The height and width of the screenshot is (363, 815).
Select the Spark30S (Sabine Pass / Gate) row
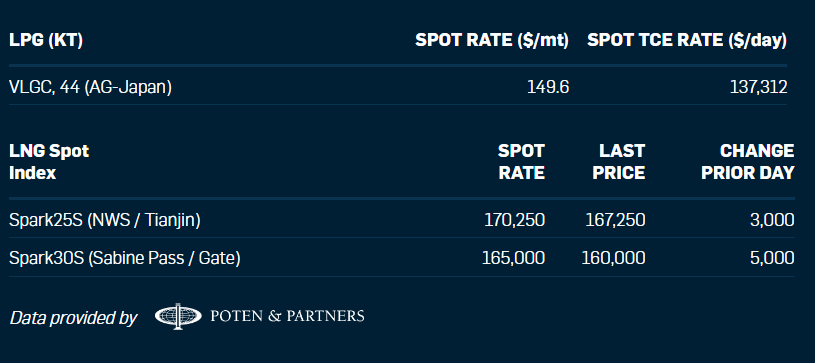(402, 257)
